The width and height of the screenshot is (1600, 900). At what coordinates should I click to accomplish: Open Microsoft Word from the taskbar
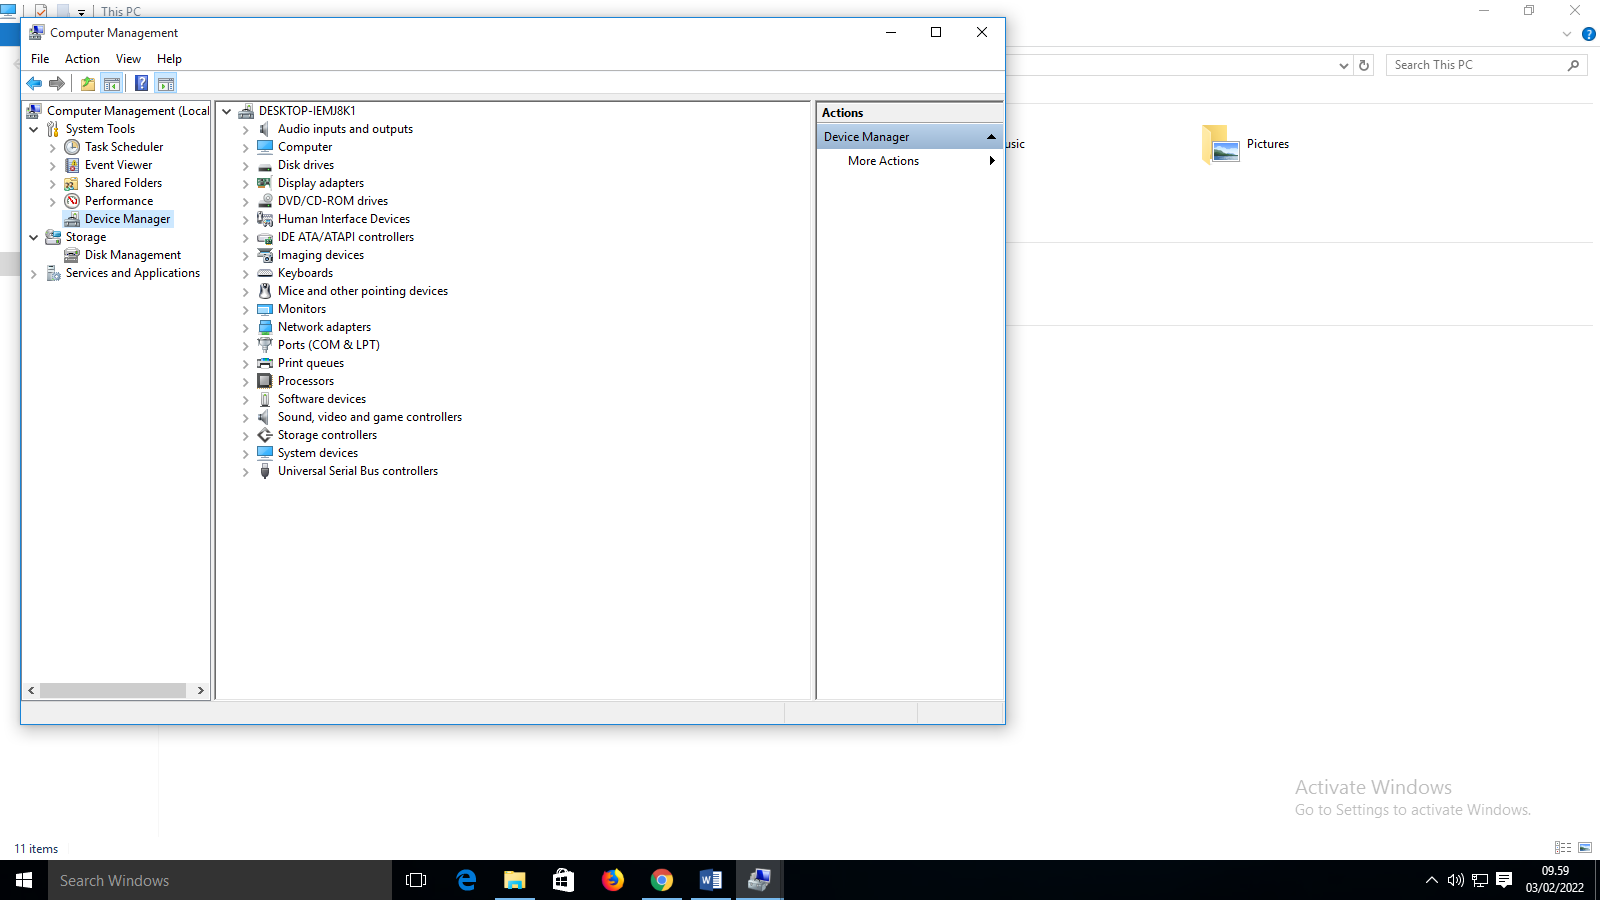(x=710, y=880)
